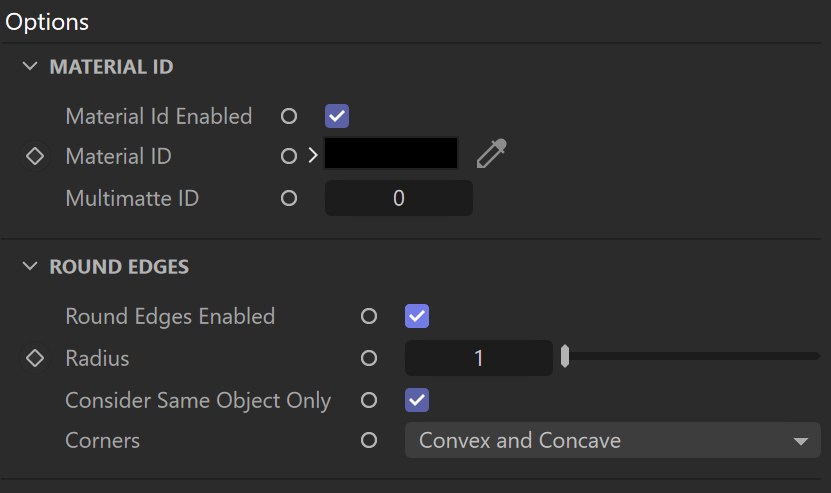Image resolution: width=831 pixels, height=493 pixels.
Task: Click the Radius numeric field
Action: coord(479,358)
